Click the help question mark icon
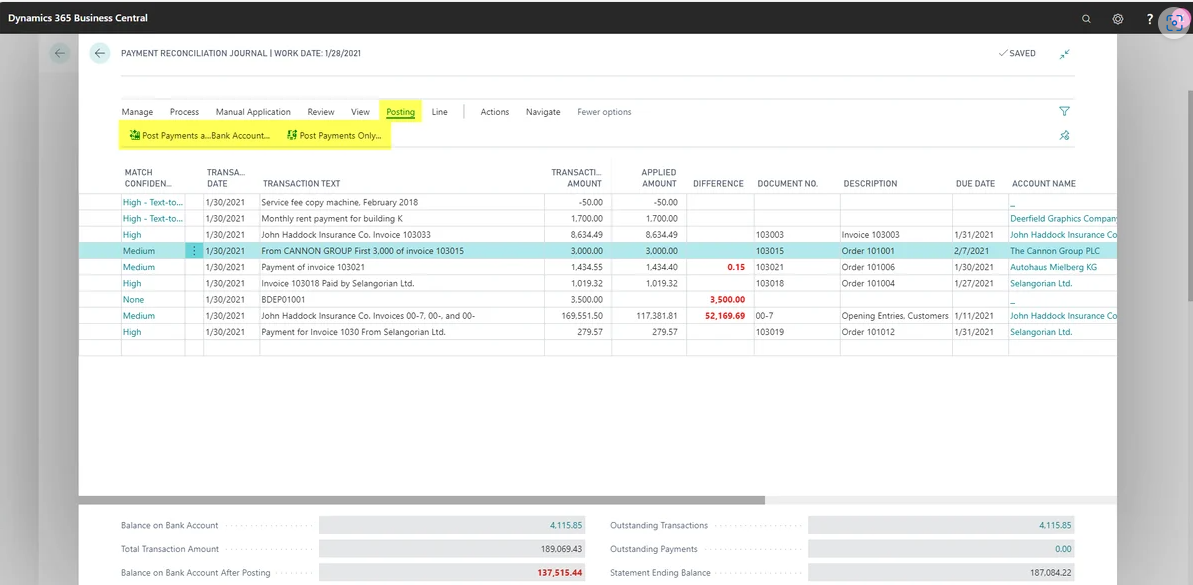Image resolution: width=1193 pixels, height=585 pixels. pos(1150,18)
